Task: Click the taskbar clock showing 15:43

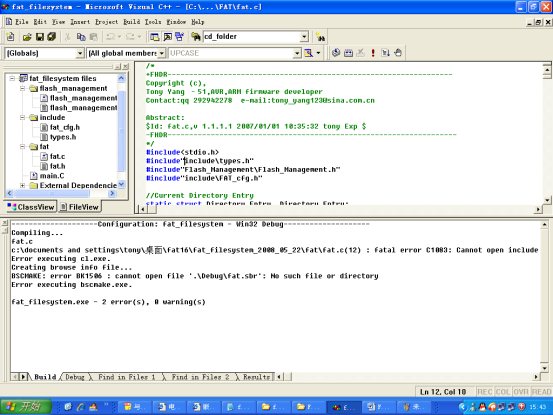Action: 538,407
